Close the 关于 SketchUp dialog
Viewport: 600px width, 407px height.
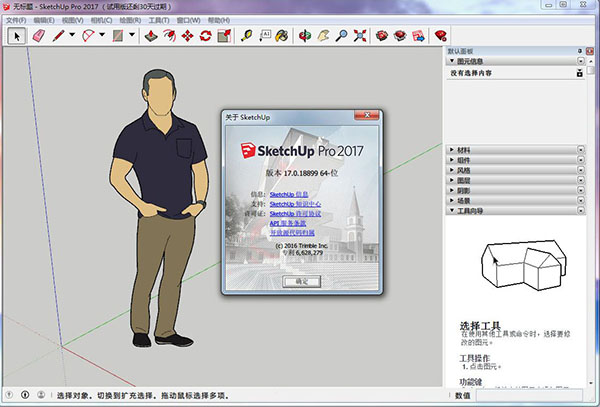tap(367, 115)
